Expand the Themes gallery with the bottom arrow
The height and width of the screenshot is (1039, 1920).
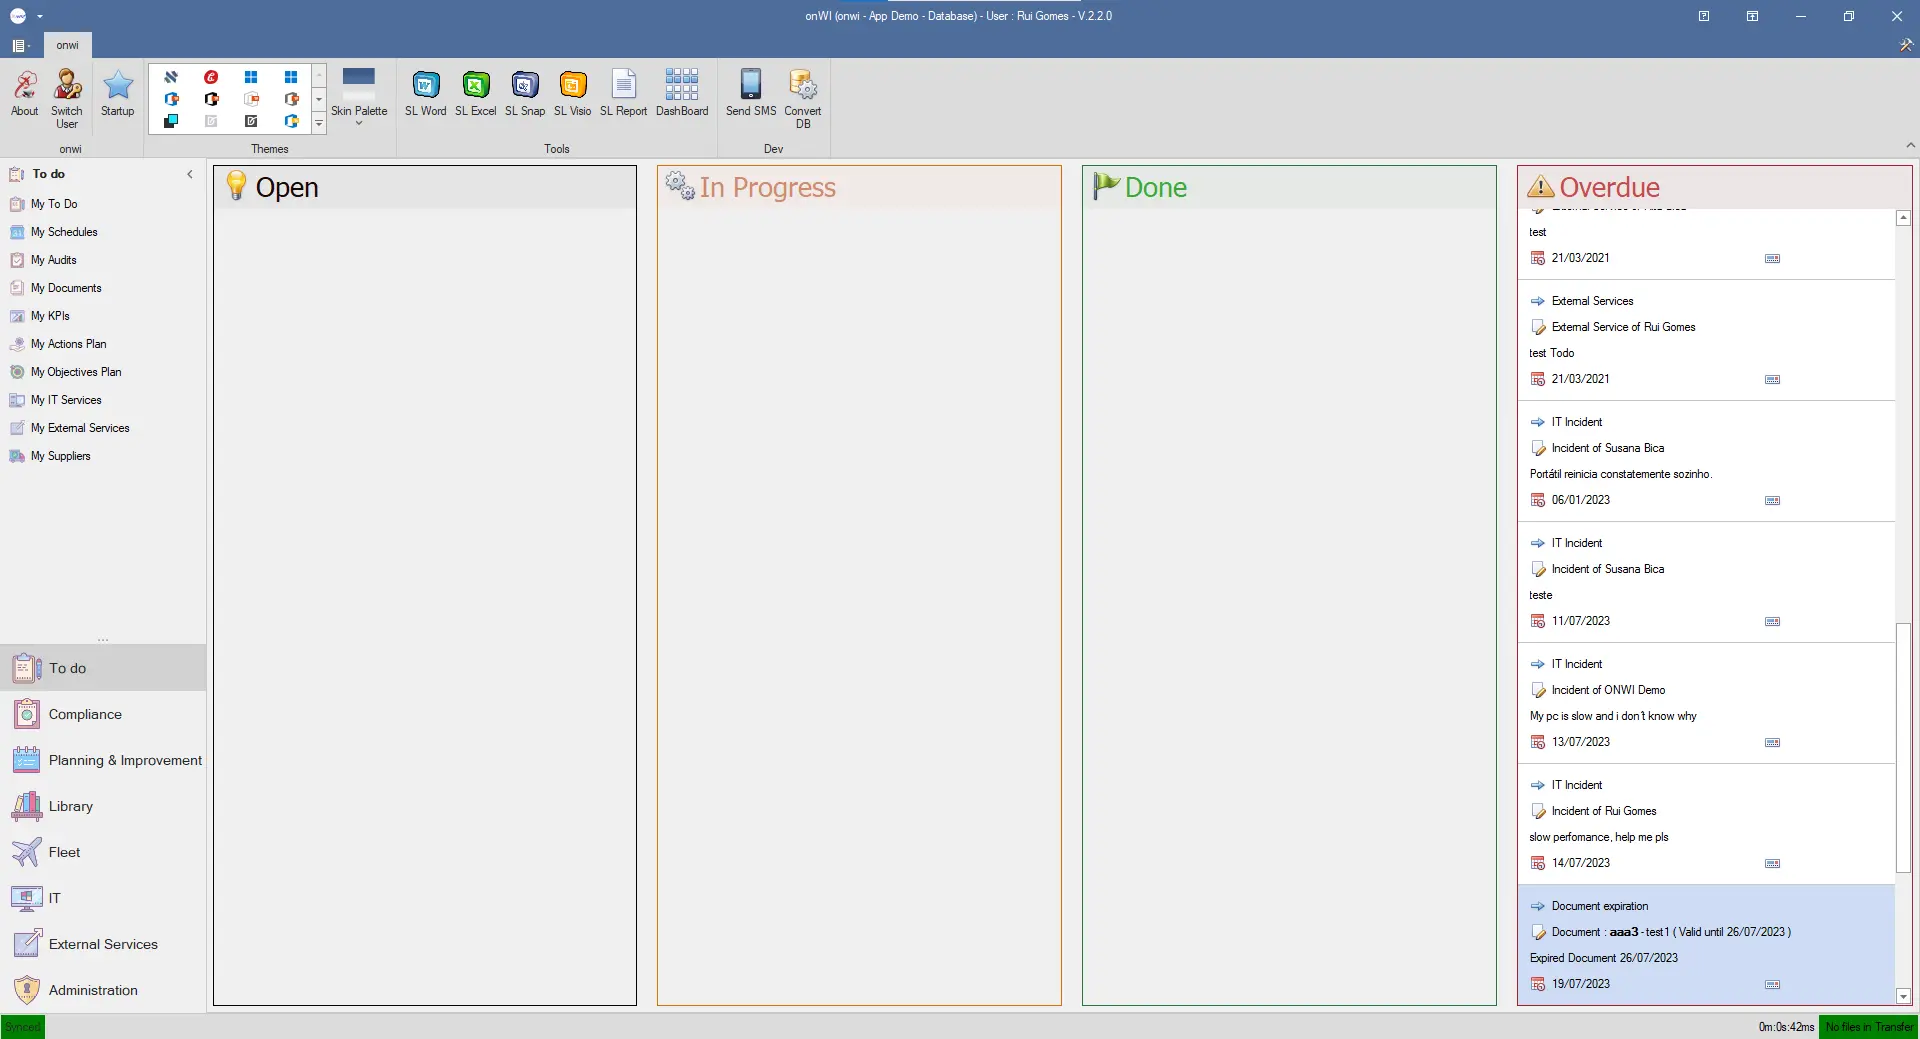[x=319, y=124]
